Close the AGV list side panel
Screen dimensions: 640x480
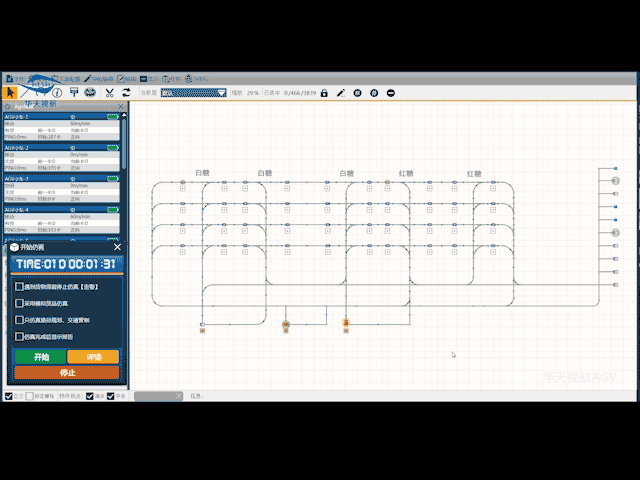121,106
